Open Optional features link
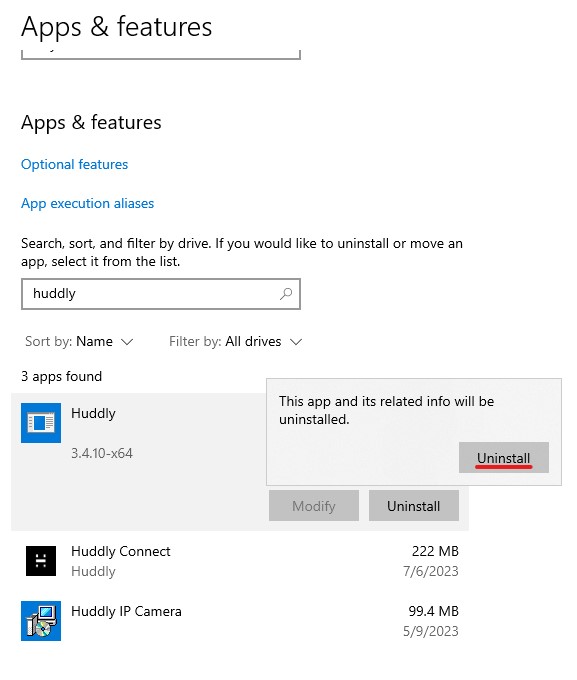Image resolution: width=577 pixels, height=680 pixels. (x=75, y=164)
